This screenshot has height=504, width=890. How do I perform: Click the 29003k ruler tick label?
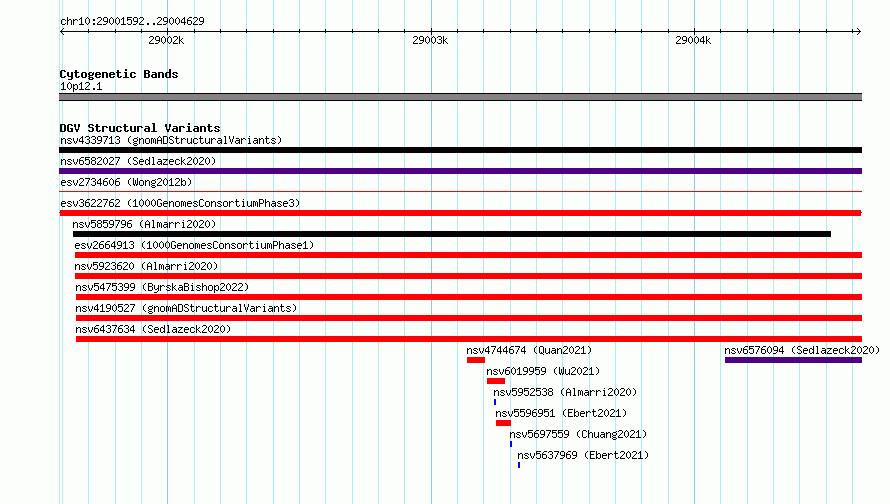pos(430,40)
